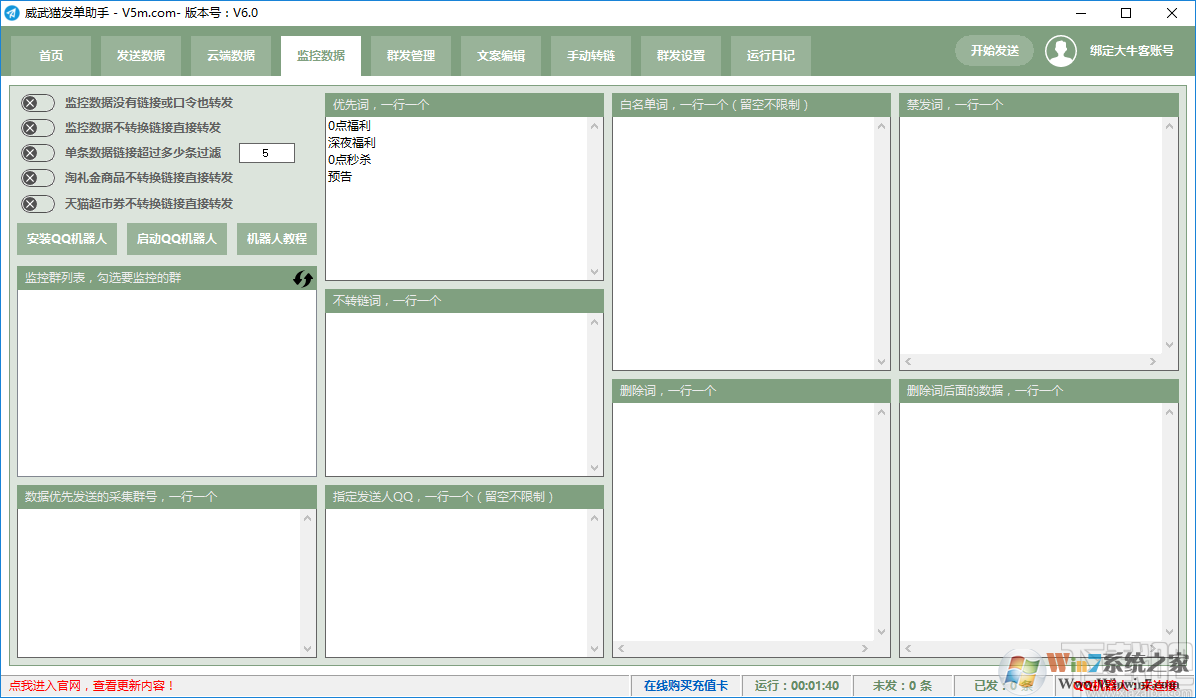The width and height of the screenshot is (1196, 698).
Task: Click scroll-up arrow in 白名单词 box
Action: [x=882, y=126]
